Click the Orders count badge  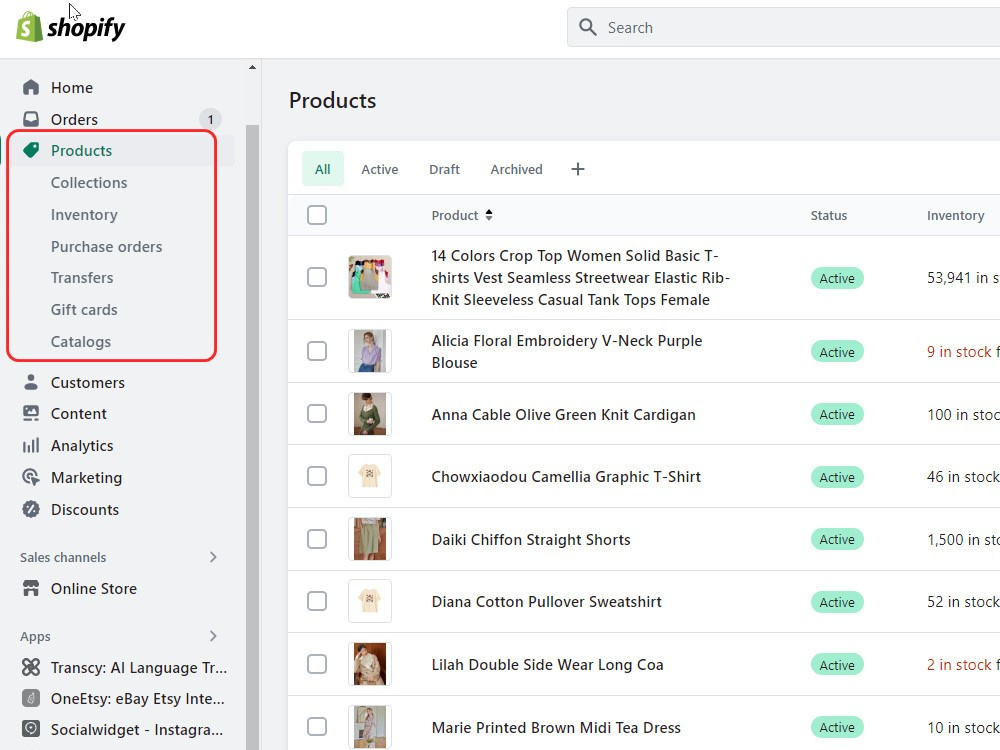210,119
